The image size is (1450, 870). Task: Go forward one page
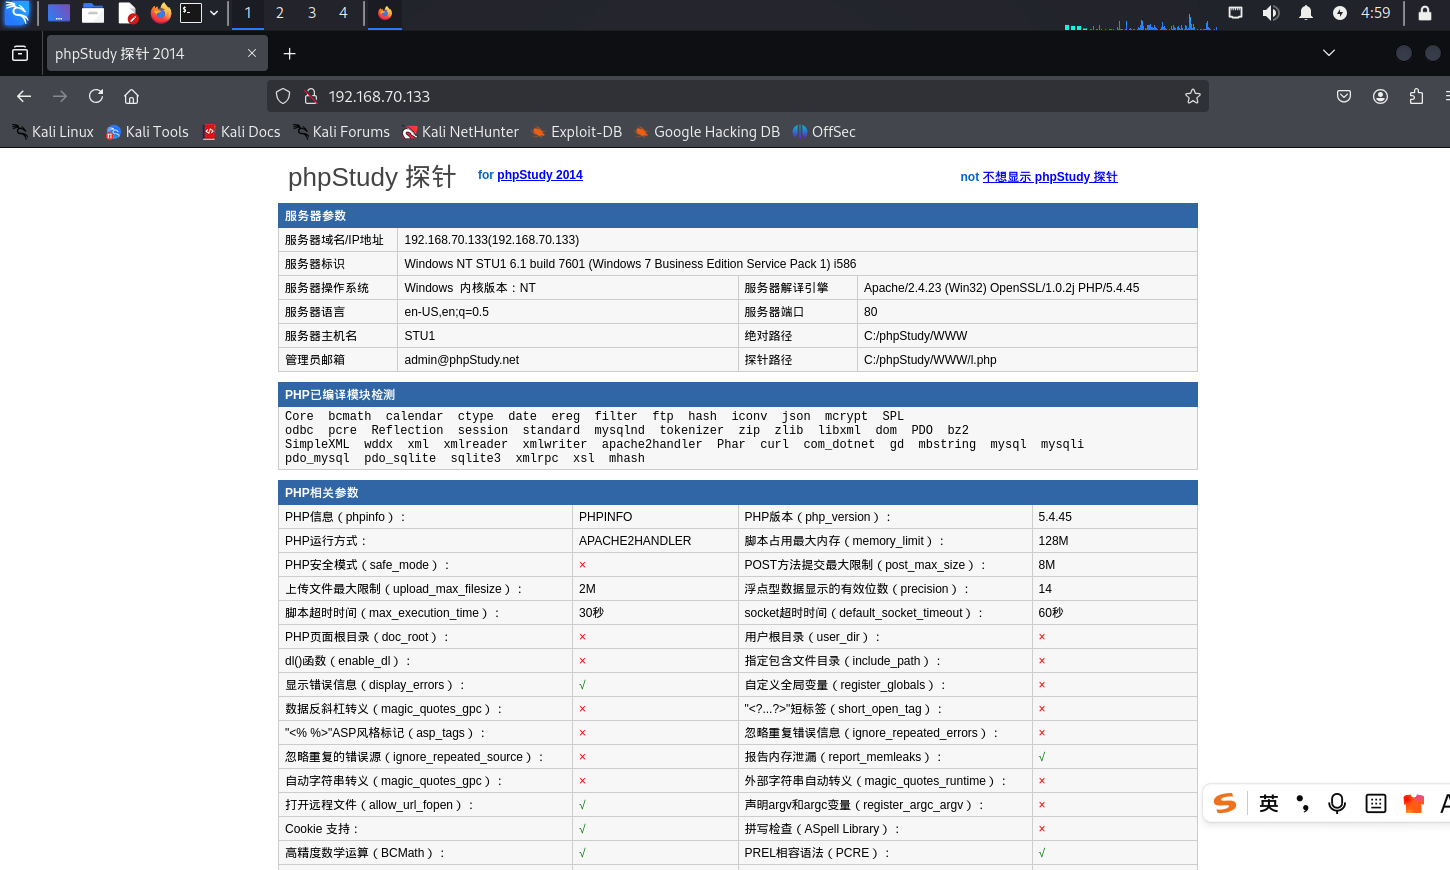(x=60, y=96)
